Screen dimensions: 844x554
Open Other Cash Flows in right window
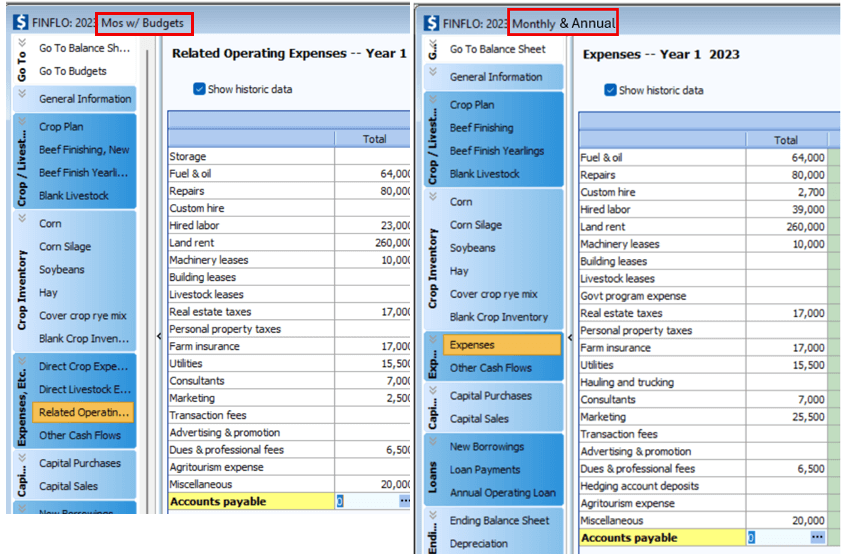pyautogui.click(x=490, y=368)
